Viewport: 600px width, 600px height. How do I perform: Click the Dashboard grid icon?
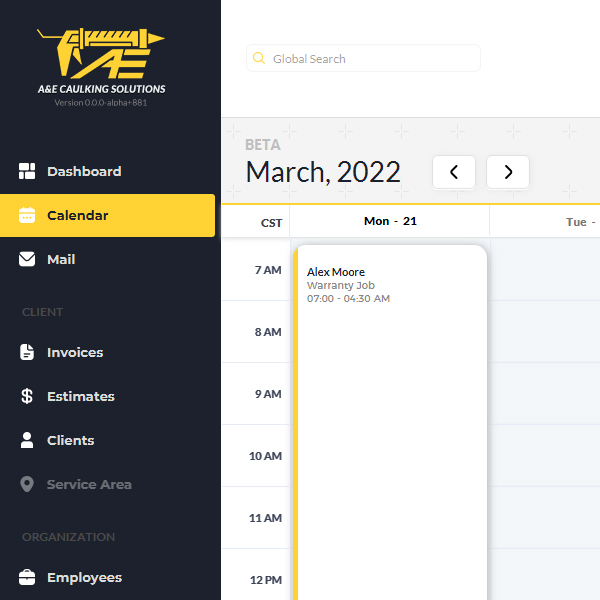coord(27,171)
